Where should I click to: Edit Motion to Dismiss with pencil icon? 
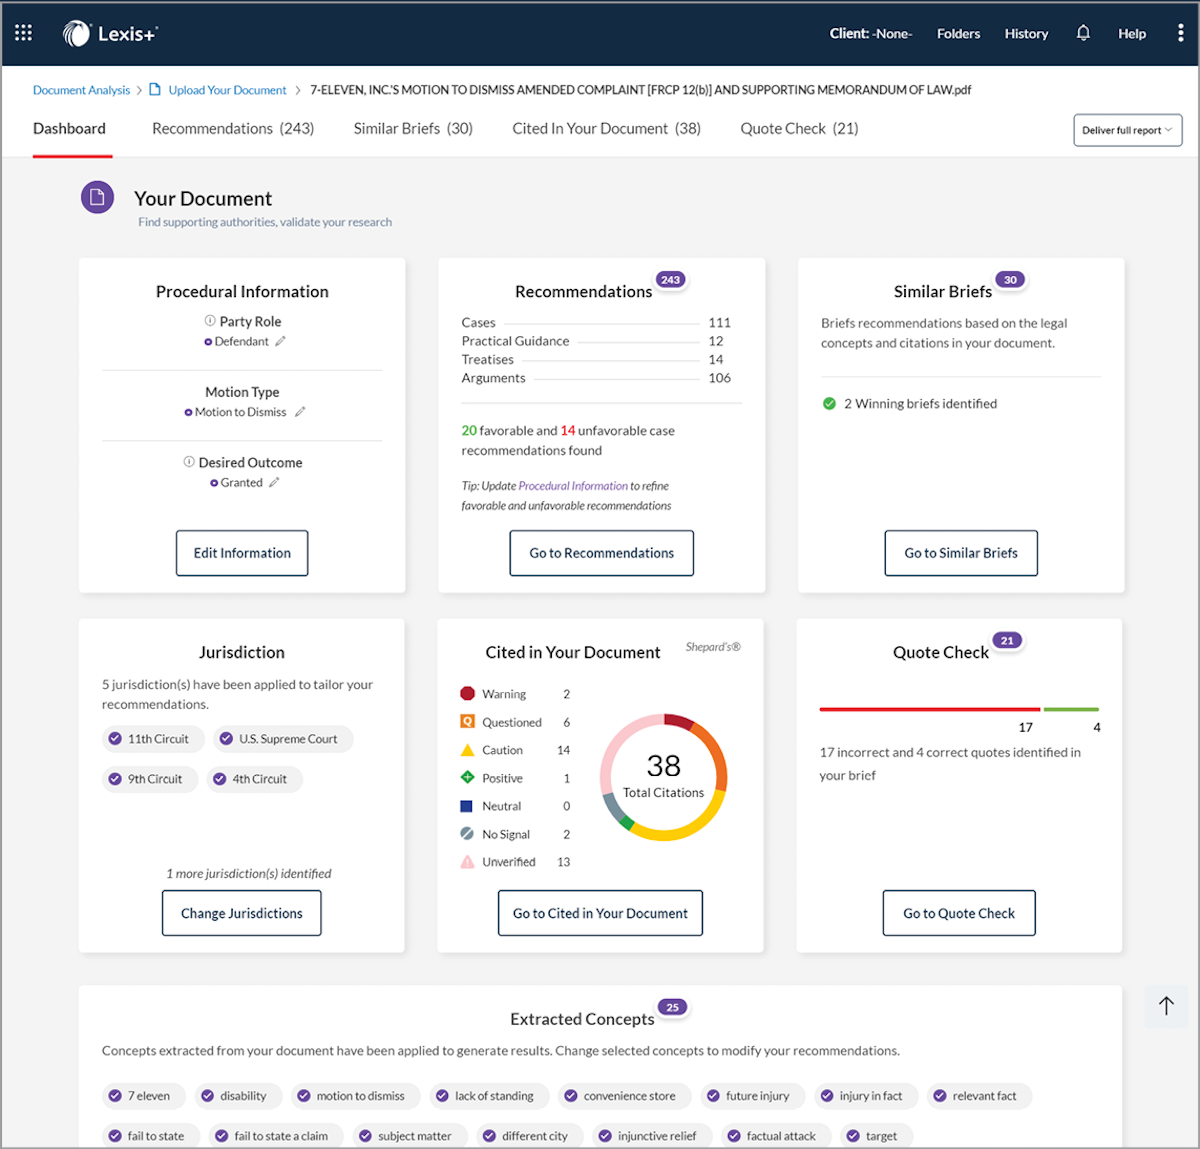300,411
